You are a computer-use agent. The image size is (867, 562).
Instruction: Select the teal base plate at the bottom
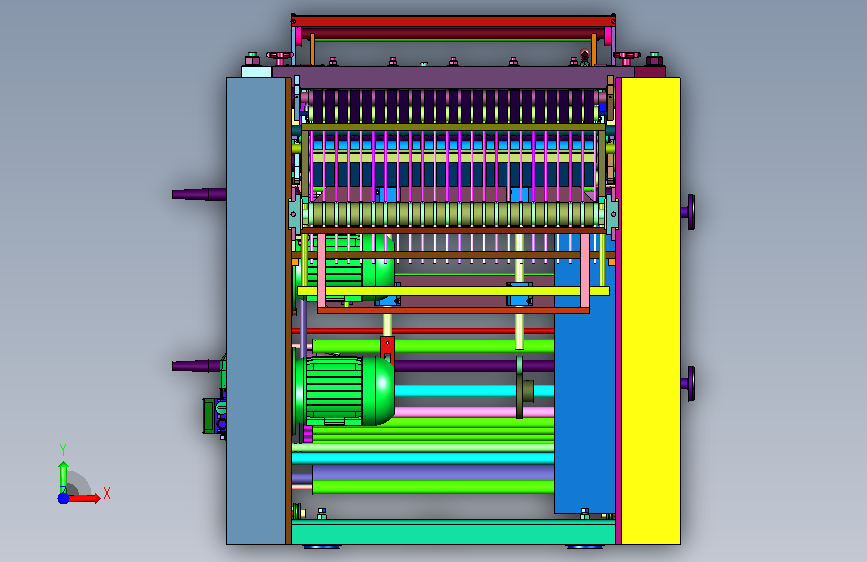453,532
